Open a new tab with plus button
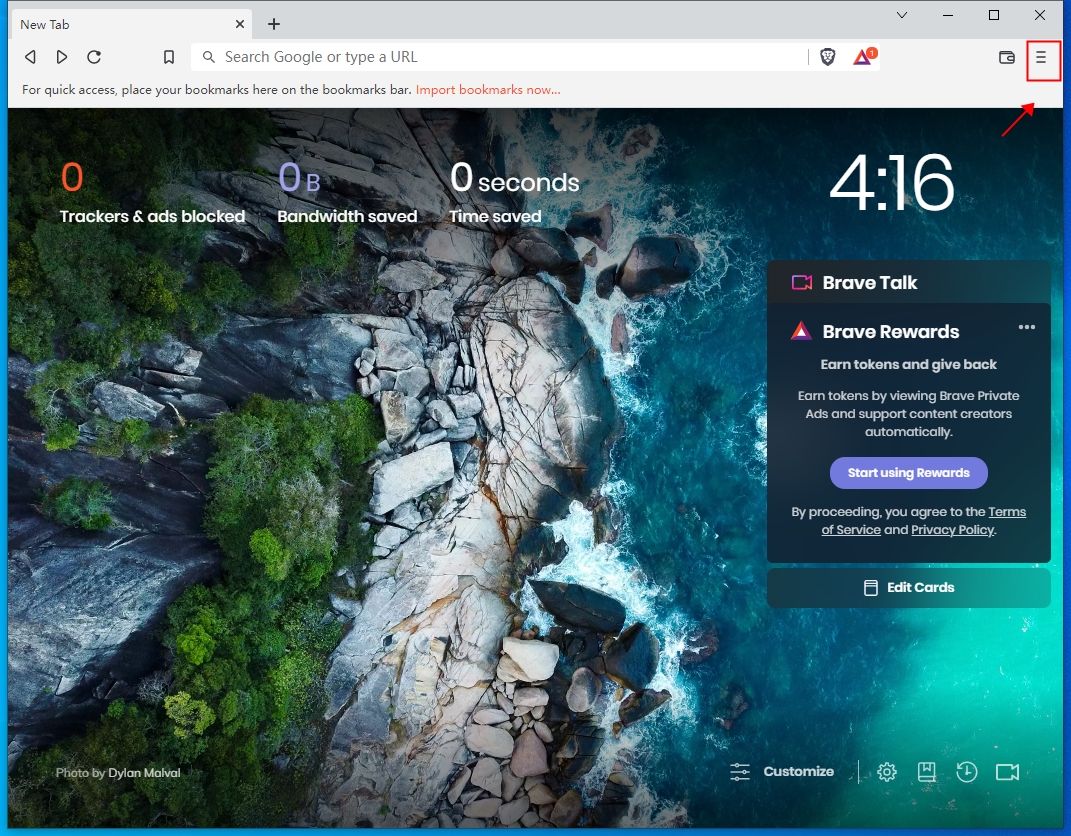 tap(274, 24)
